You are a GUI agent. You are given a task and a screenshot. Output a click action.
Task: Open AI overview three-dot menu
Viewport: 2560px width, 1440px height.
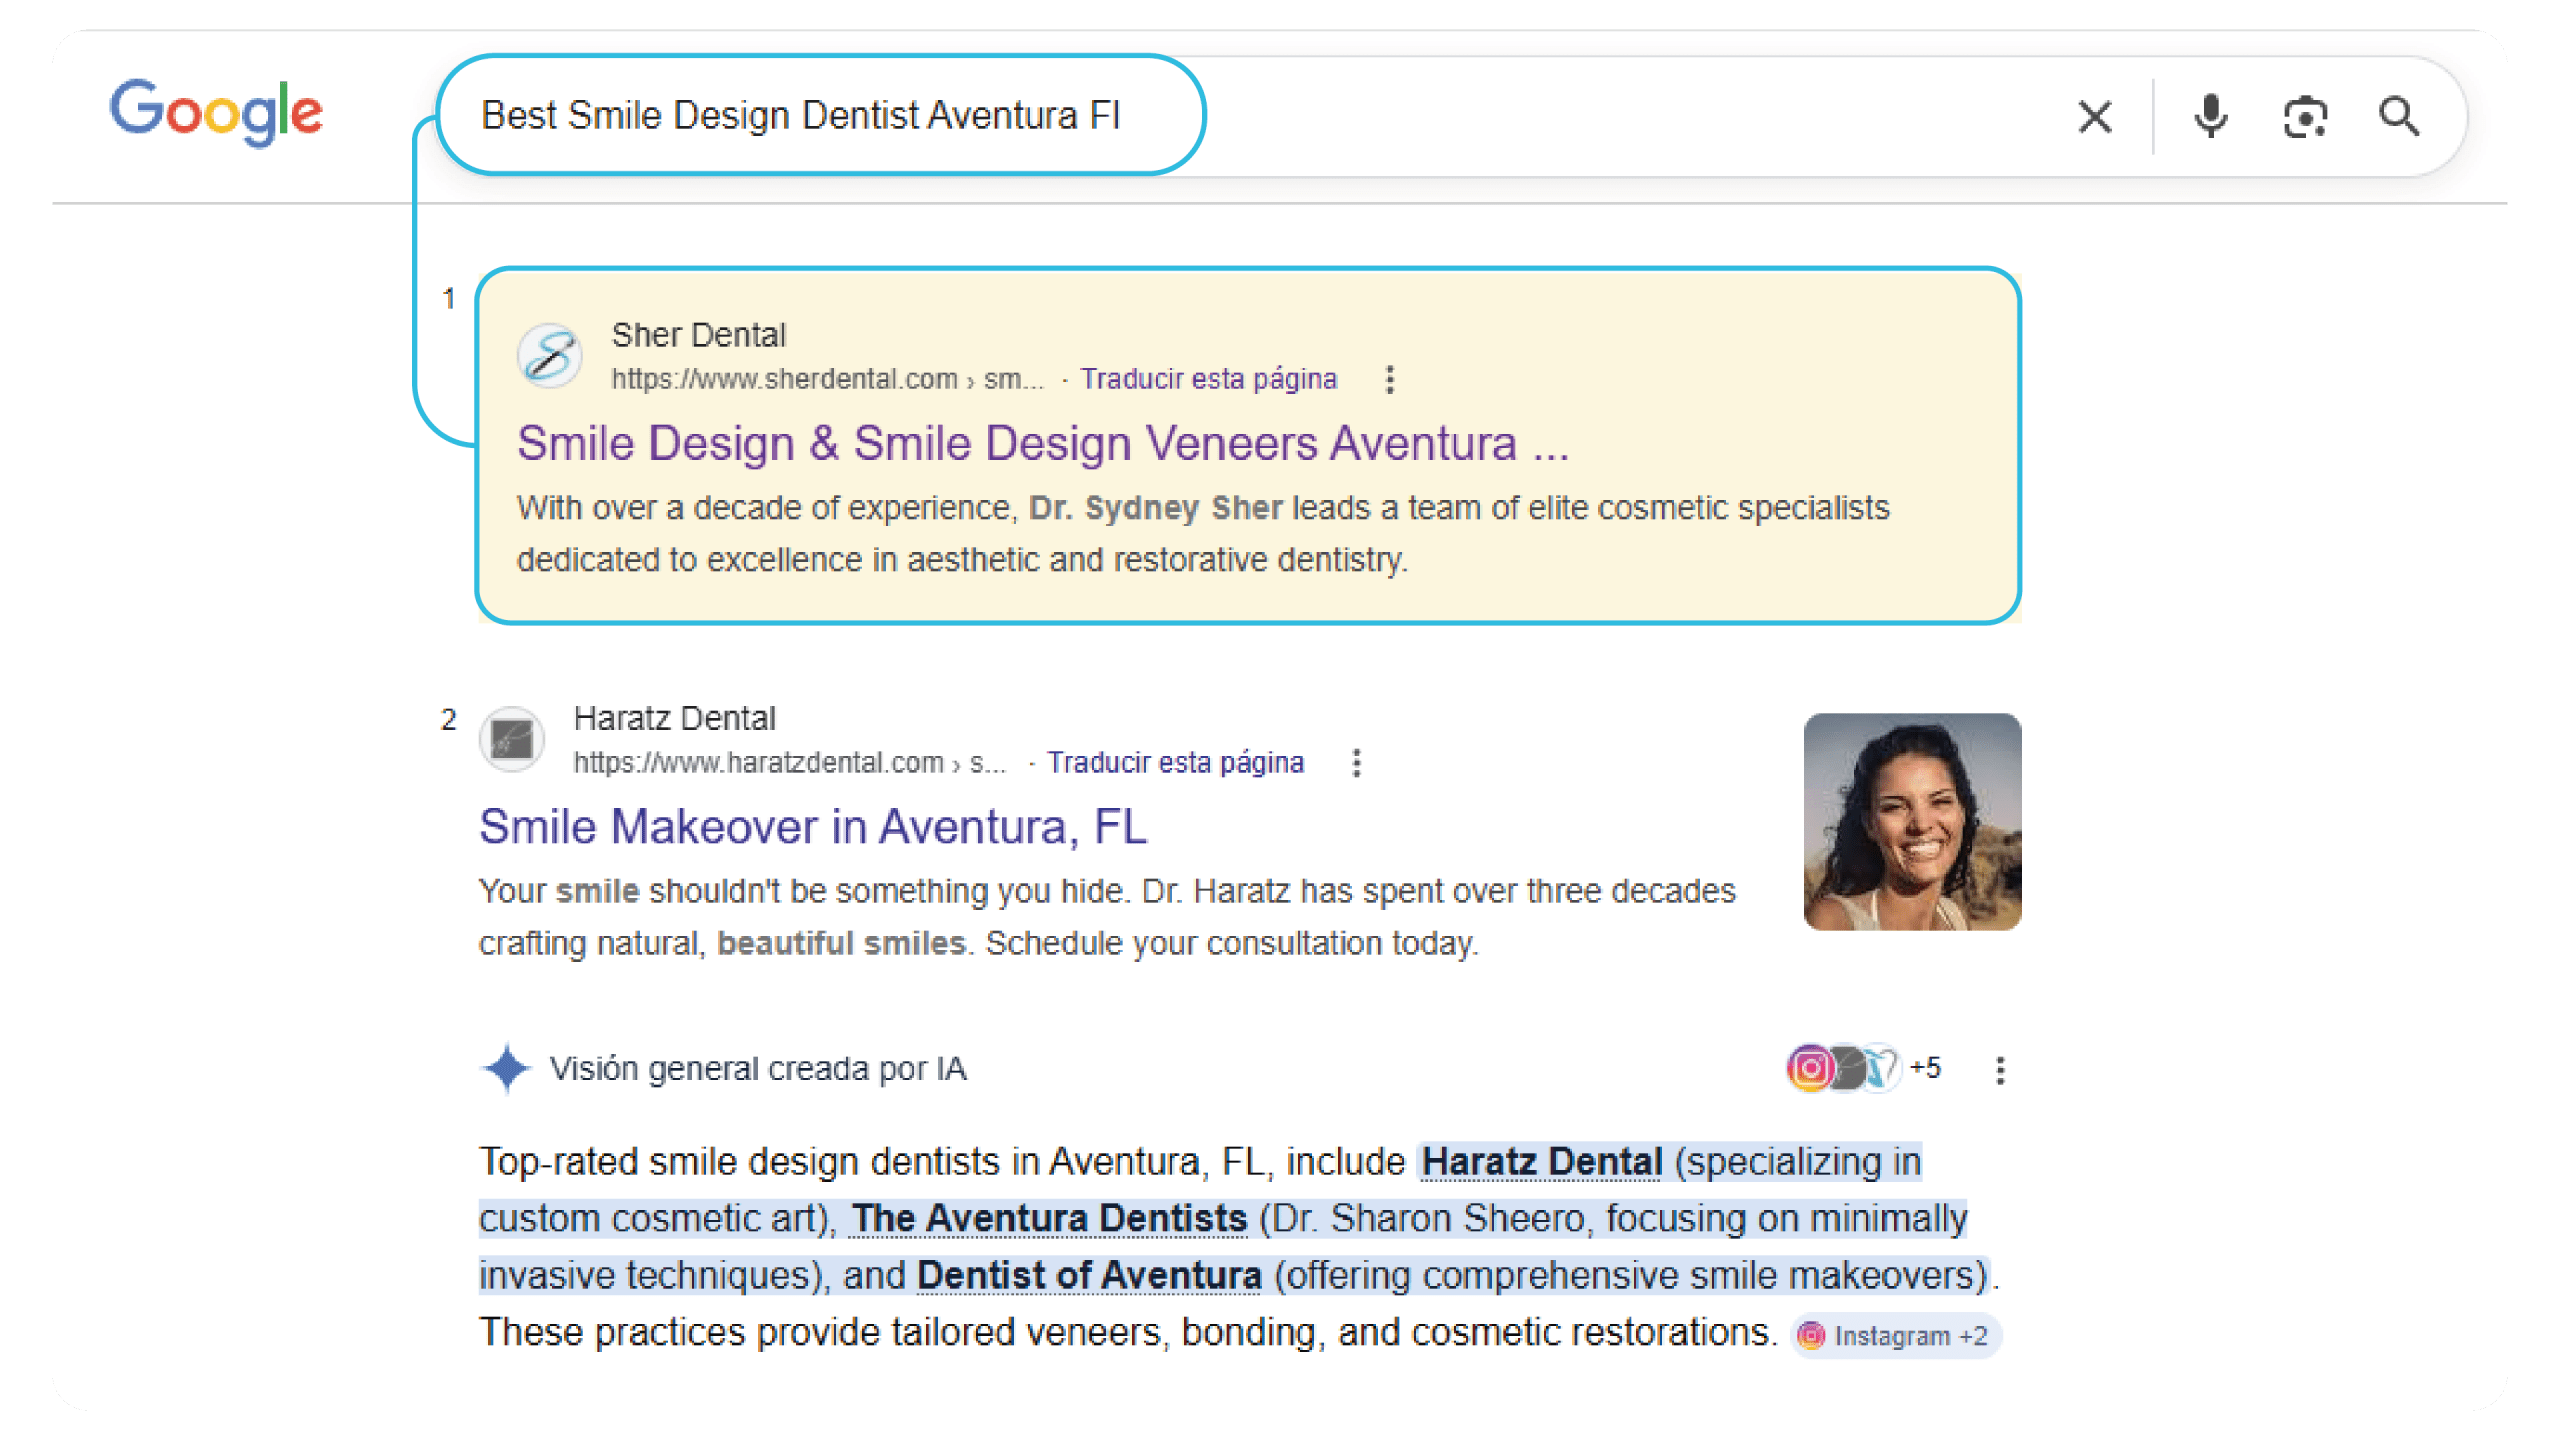2000,1070
